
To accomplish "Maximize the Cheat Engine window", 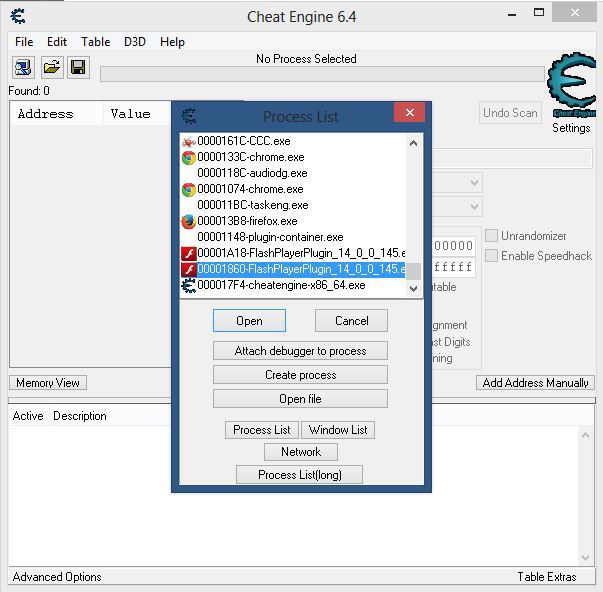I will coord(539,13).
